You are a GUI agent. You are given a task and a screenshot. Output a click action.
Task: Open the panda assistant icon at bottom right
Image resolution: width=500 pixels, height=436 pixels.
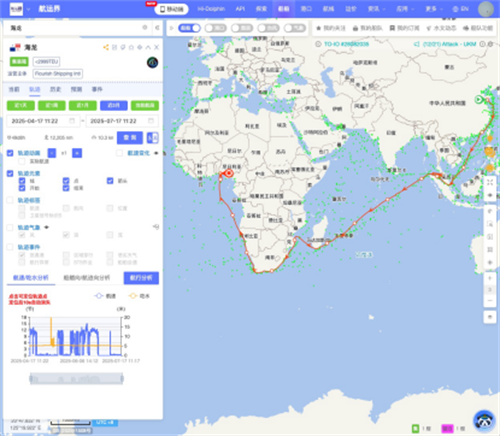tap(484, 421)
